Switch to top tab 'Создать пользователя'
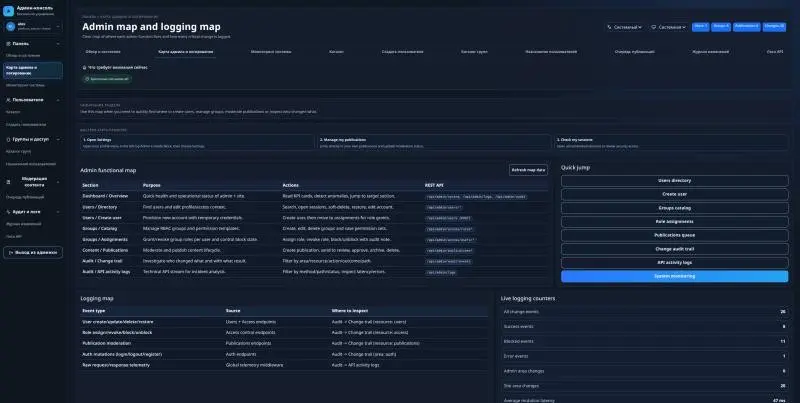 tap(403, 52)
